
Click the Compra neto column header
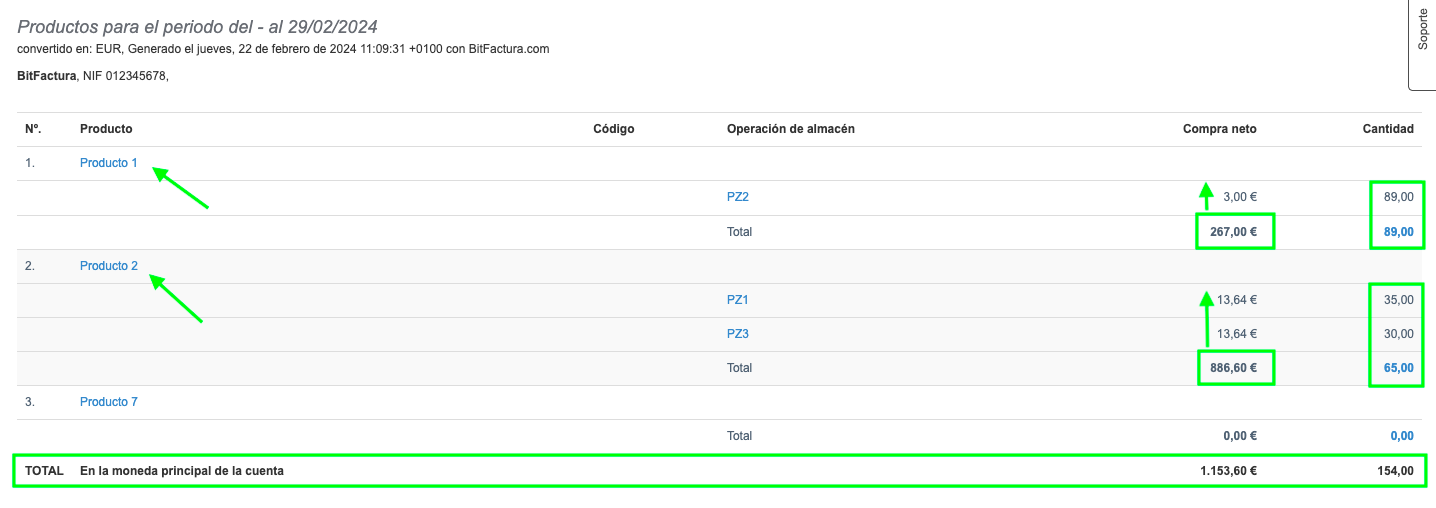tap(1219, 129)
